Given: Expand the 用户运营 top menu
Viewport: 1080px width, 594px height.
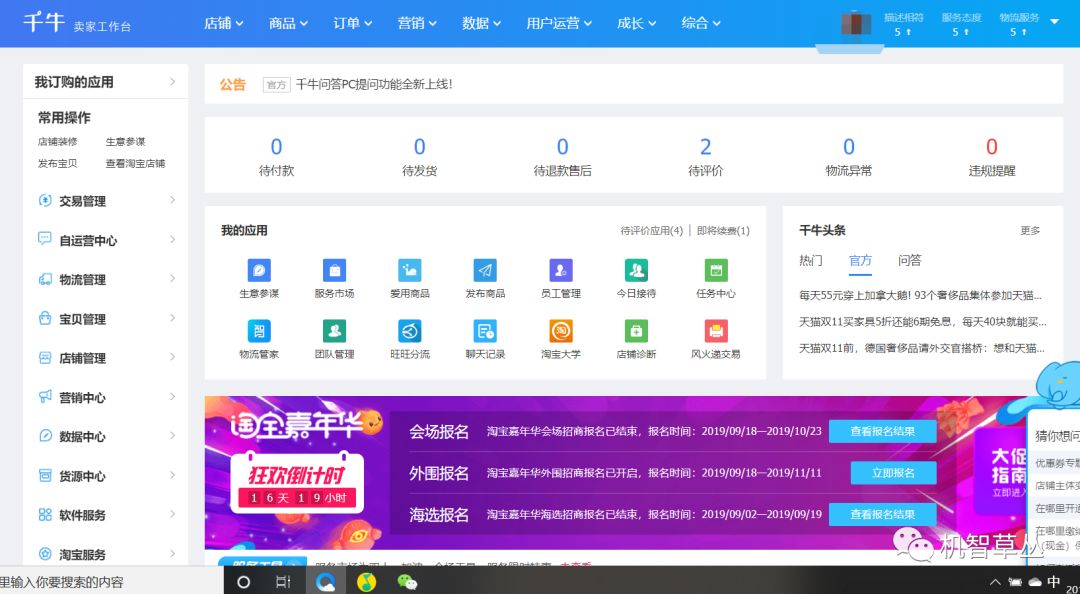Looking at the screenshot, I should point(559,23).
